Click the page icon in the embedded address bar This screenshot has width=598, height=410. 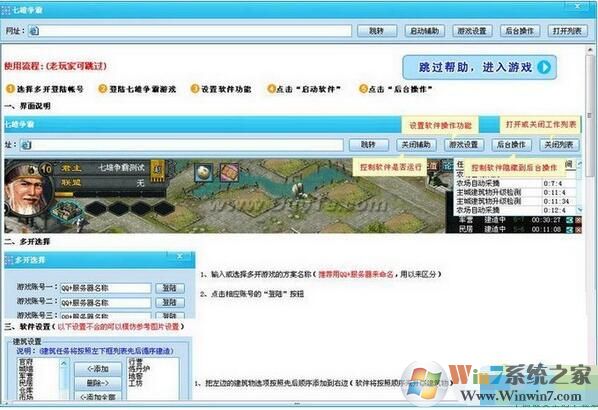(26, 145)
